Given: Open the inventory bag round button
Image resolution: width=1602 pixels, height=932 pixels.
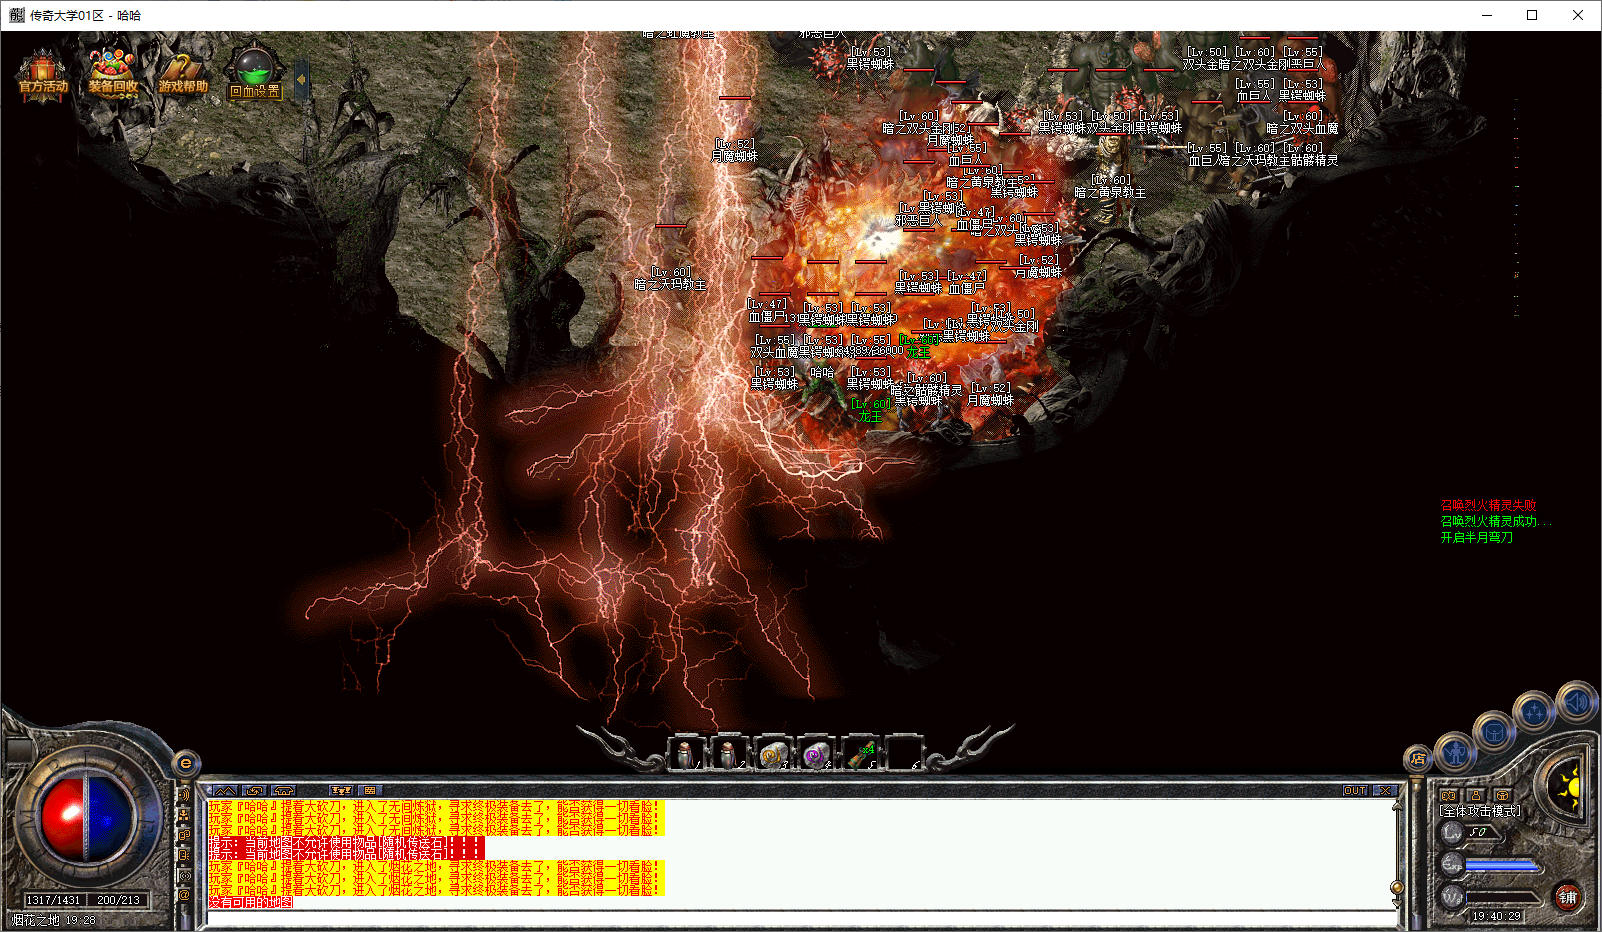Looking at the screenshot, I should click(x=1494, y=732).
